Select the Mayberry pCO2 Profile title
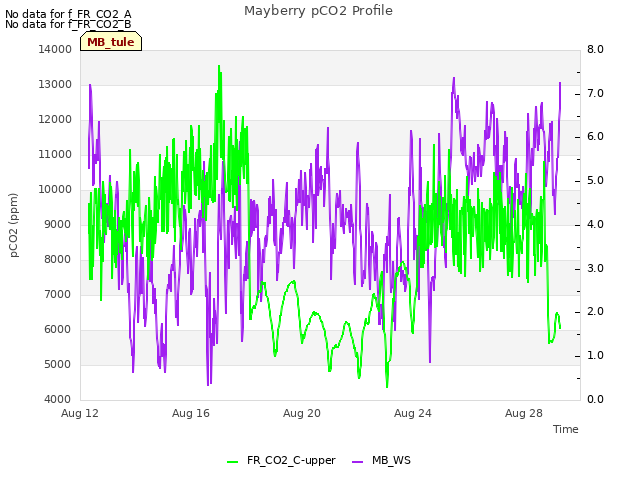640x480 pixels. point(318,11)
